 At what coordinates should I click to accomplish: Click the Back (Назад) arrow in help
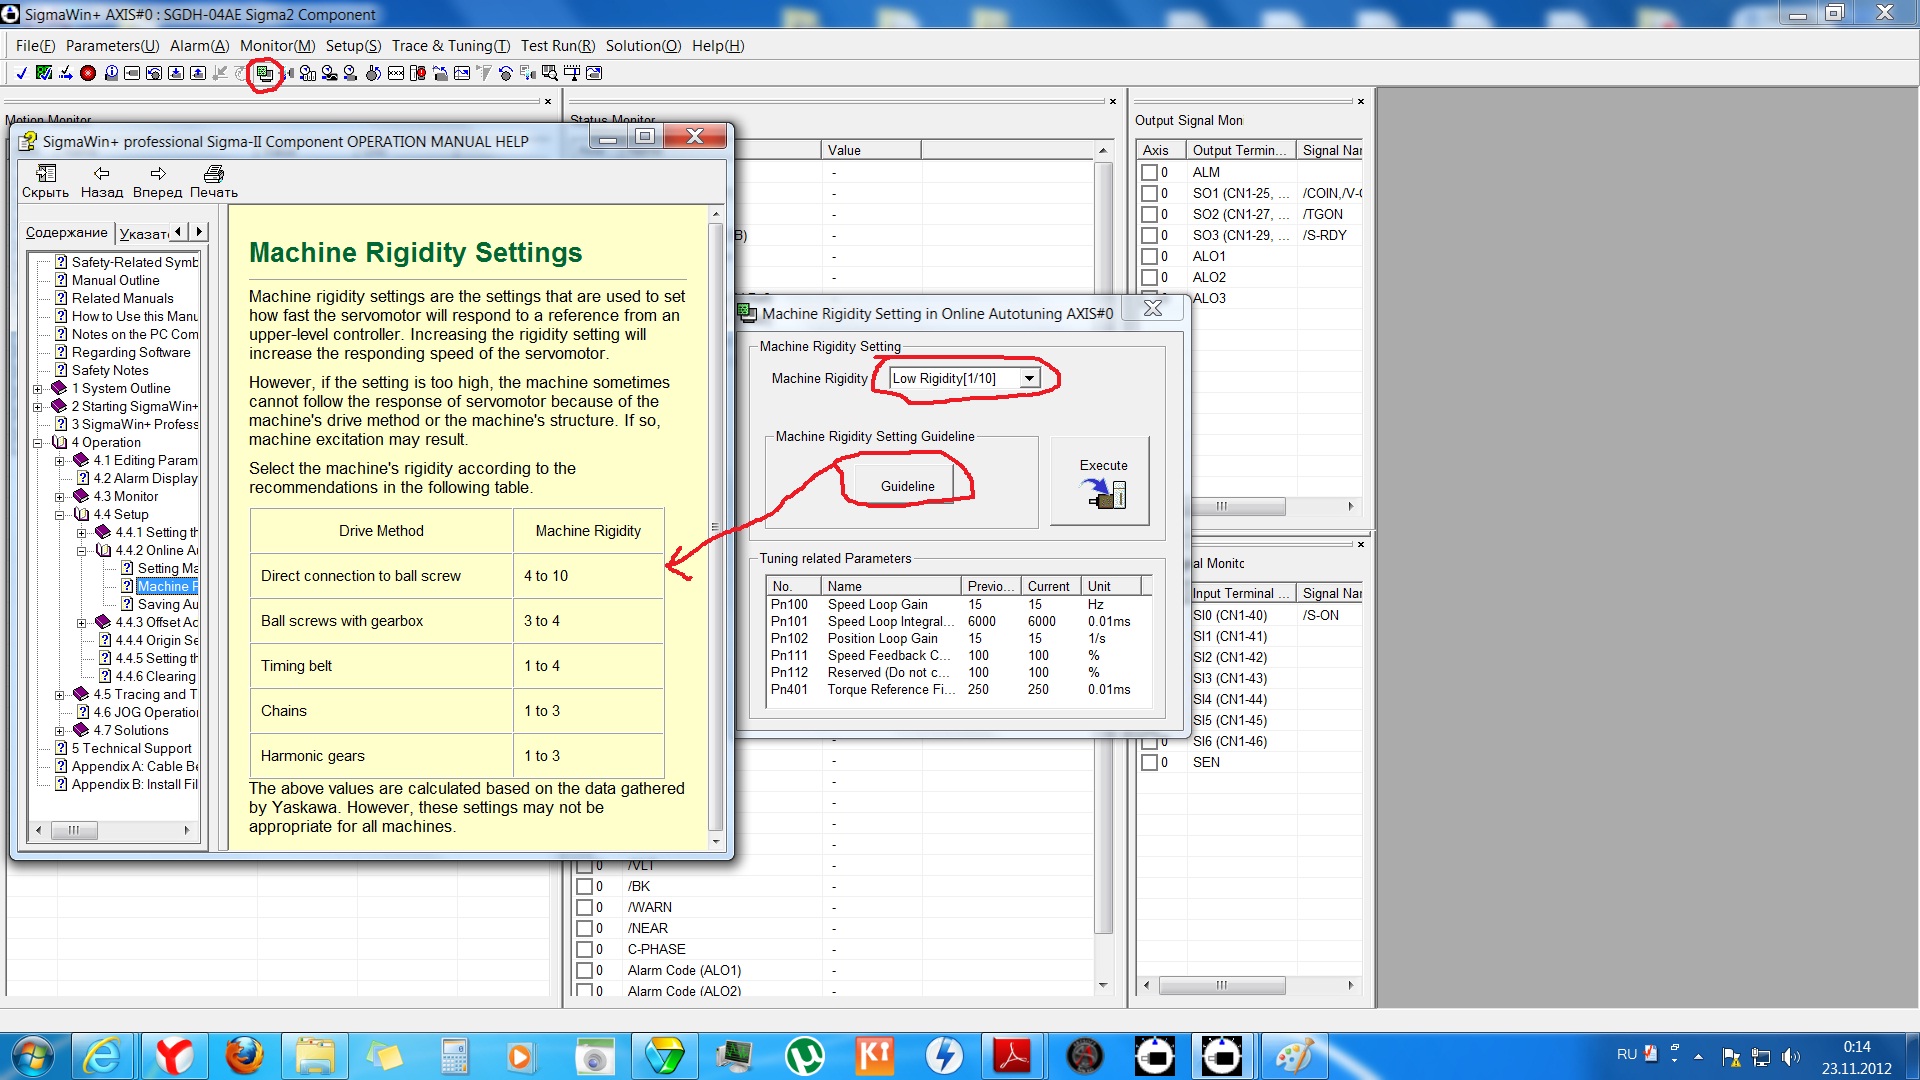(101, 175)
